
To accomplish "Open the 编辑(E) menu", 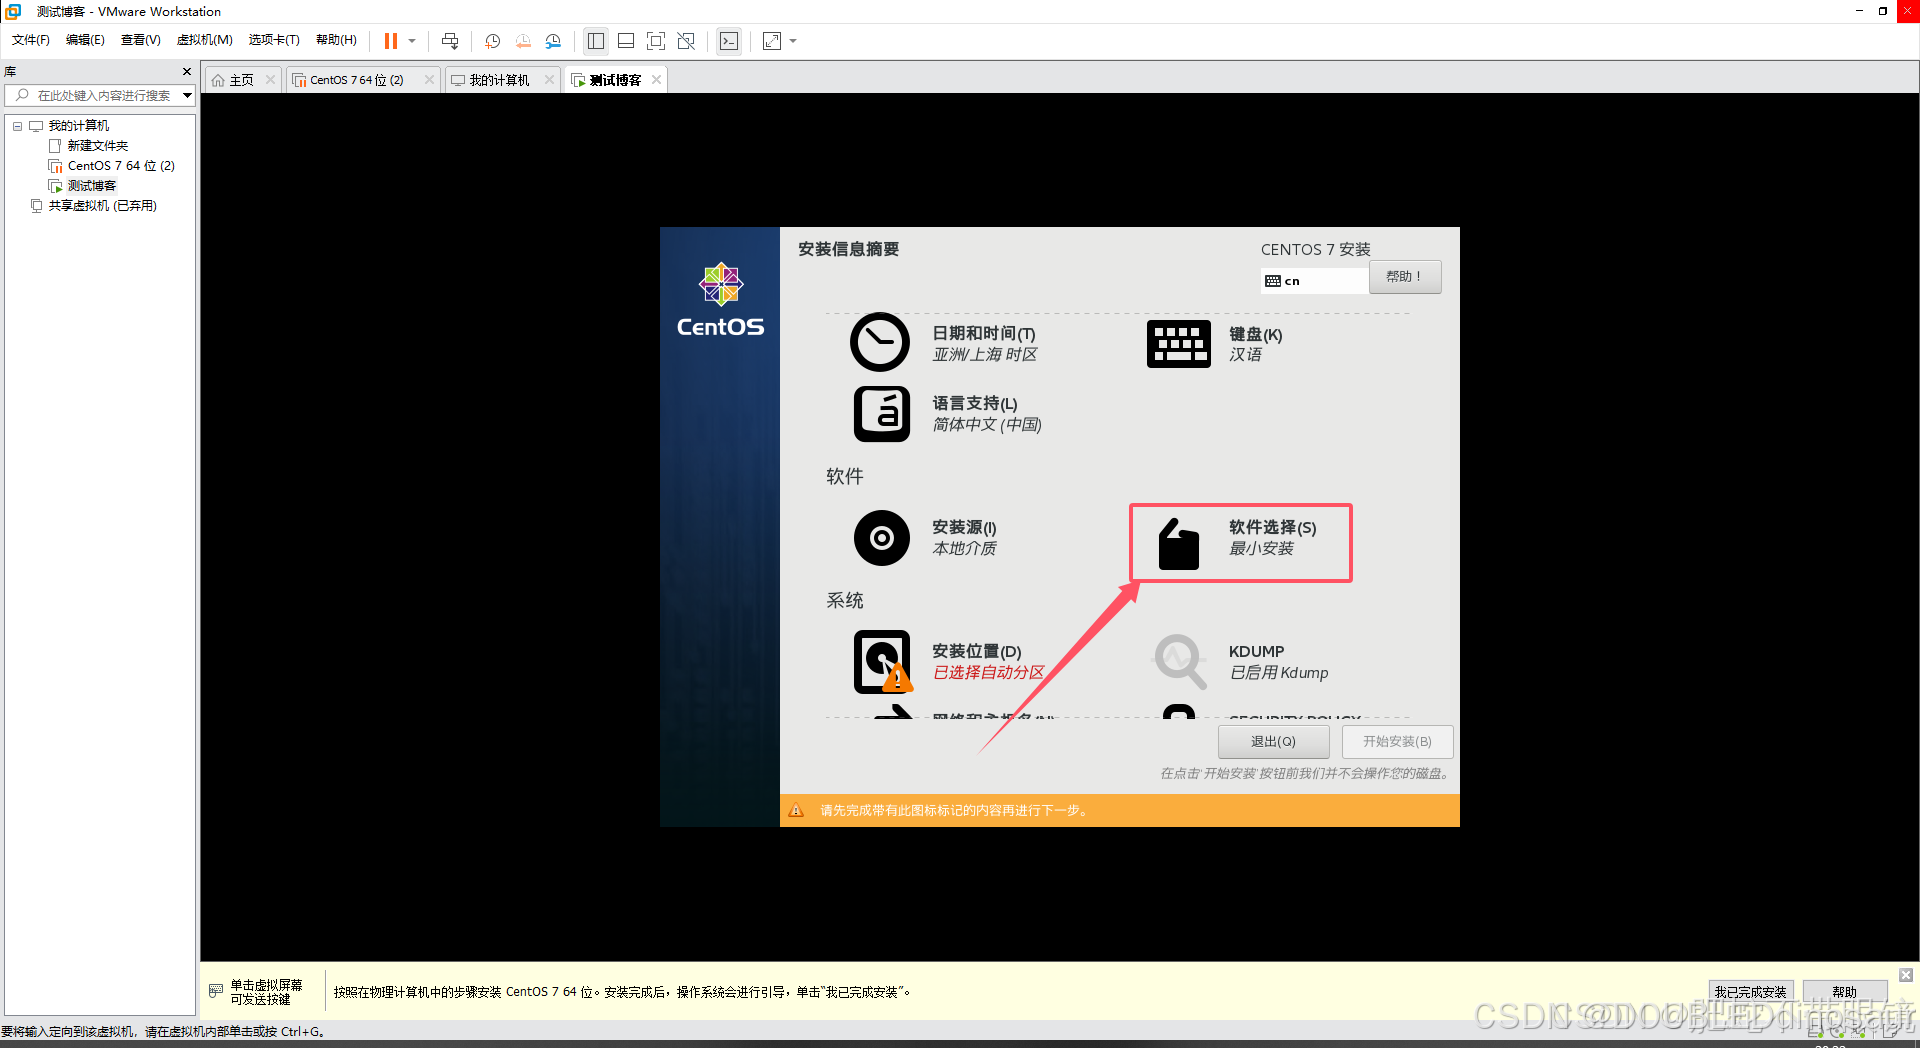I will pyautogui.click(x=85, y=40).
